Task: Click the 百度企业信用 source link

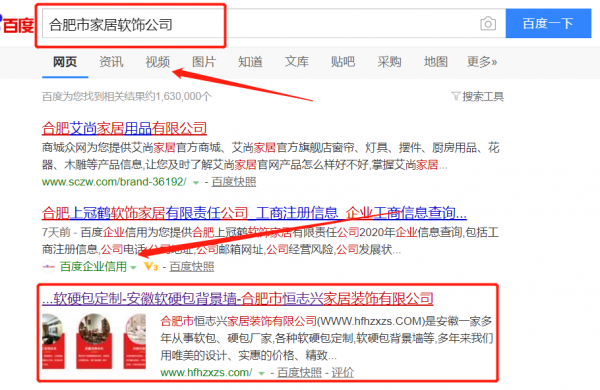Action: click(x=93, y=266)
